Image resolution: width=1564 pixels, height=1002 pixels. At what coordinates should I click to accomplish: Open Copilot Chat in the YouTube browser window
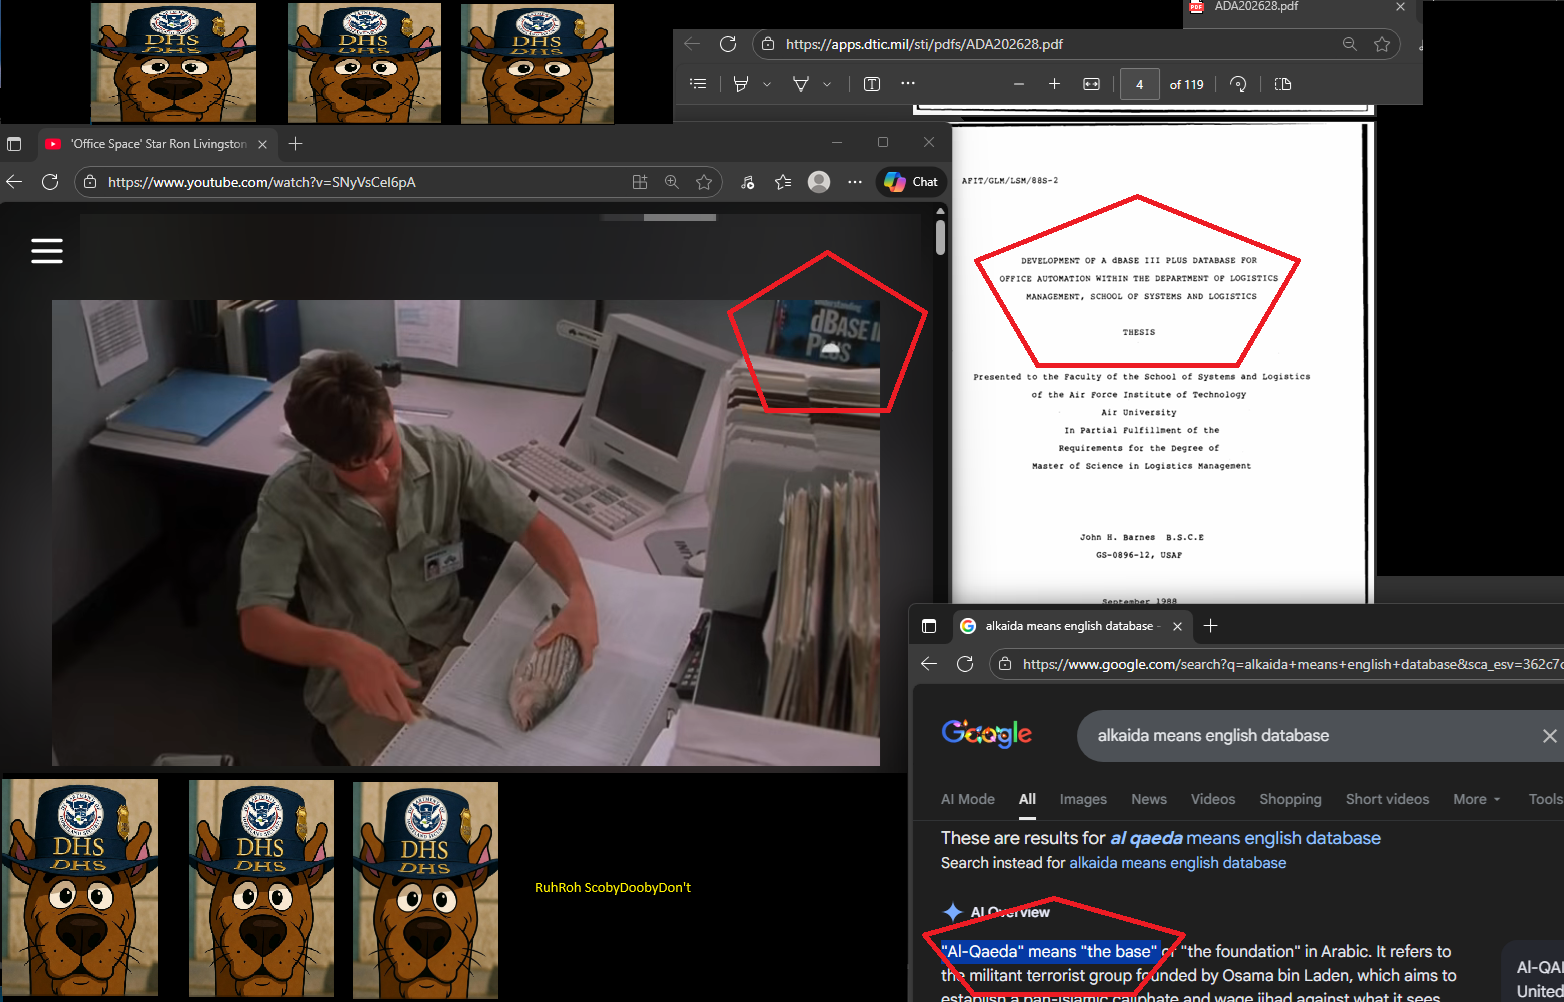(x=911, y=182)
